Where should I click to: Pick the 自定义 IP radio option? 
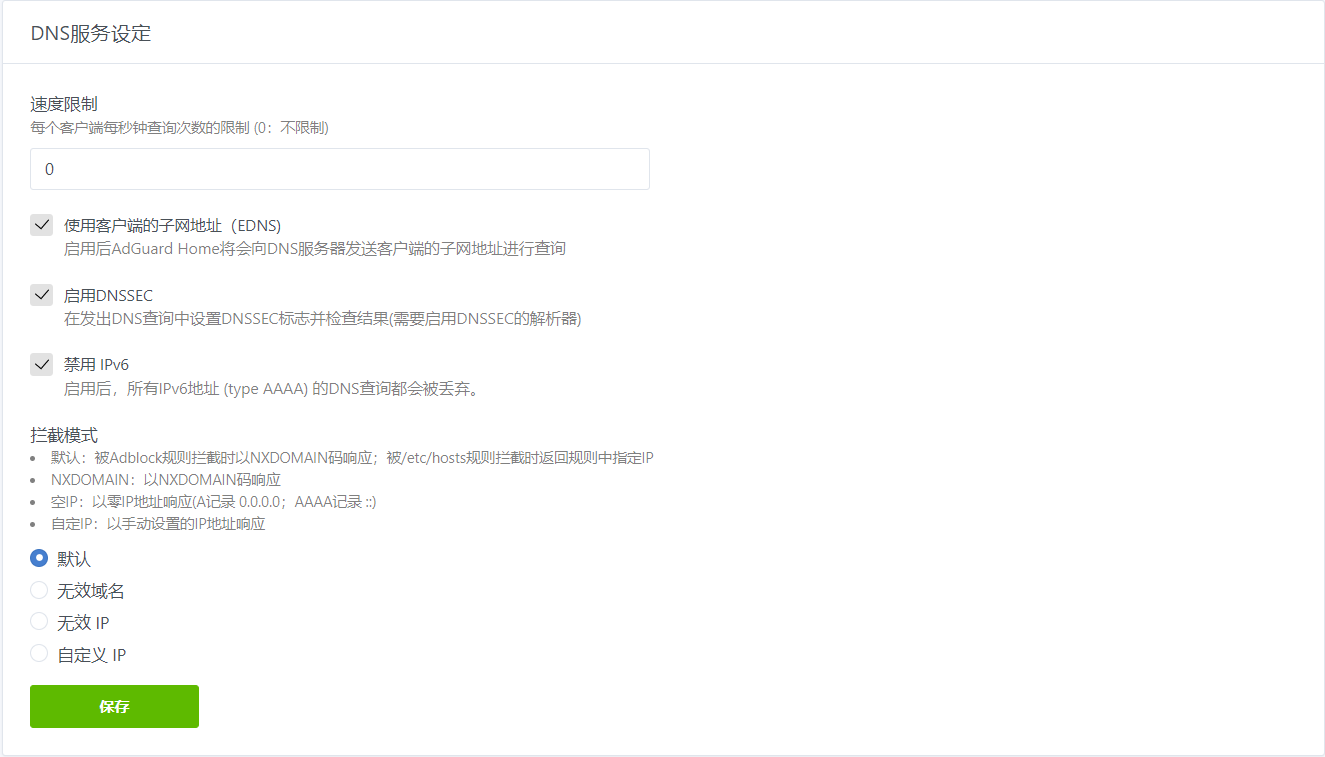pos(39,654)
